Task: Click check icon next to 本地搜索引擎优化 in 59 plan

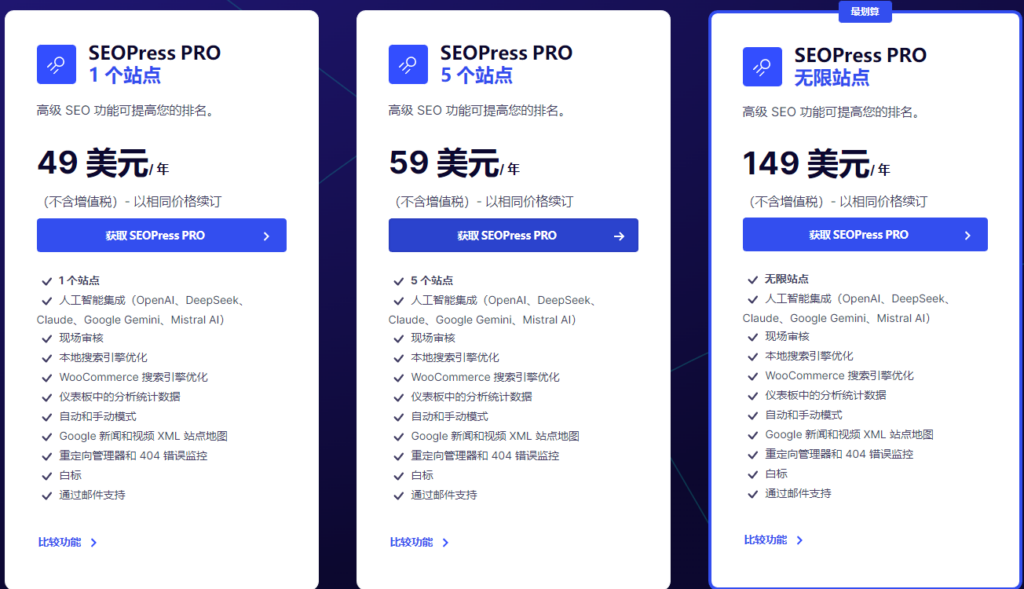Action: (x=398, y=358)
